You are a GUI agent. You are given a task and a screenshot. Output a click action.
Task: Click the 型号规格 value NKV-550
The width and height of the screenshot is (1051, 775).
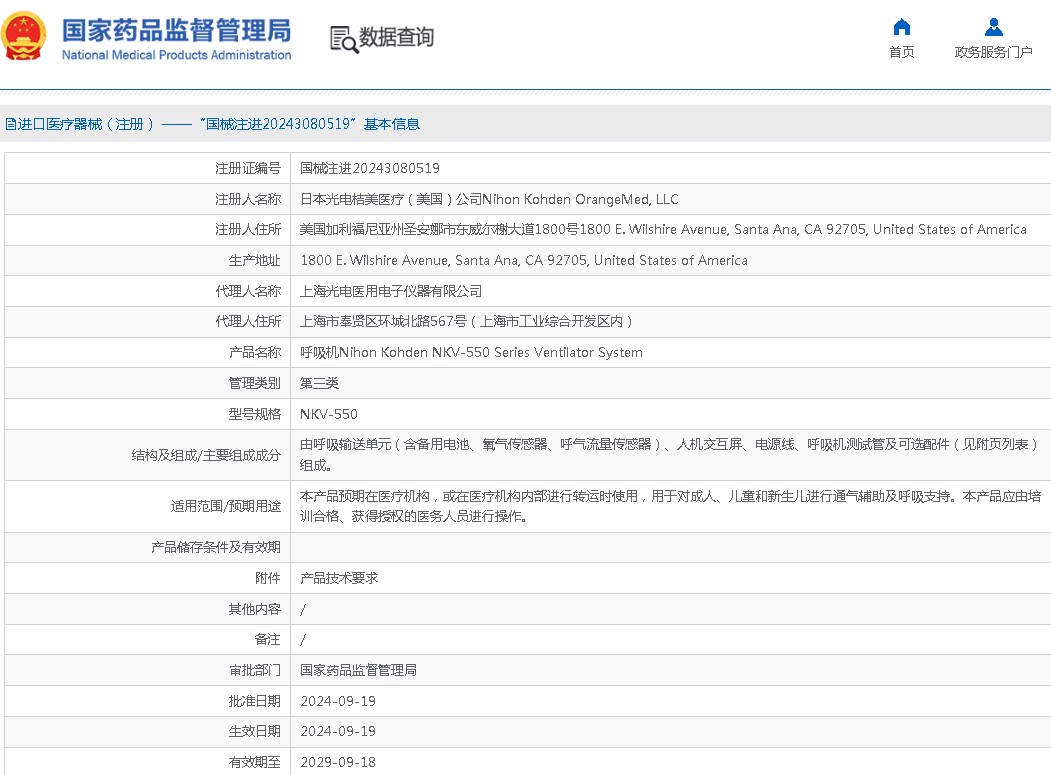pos(329,414)
